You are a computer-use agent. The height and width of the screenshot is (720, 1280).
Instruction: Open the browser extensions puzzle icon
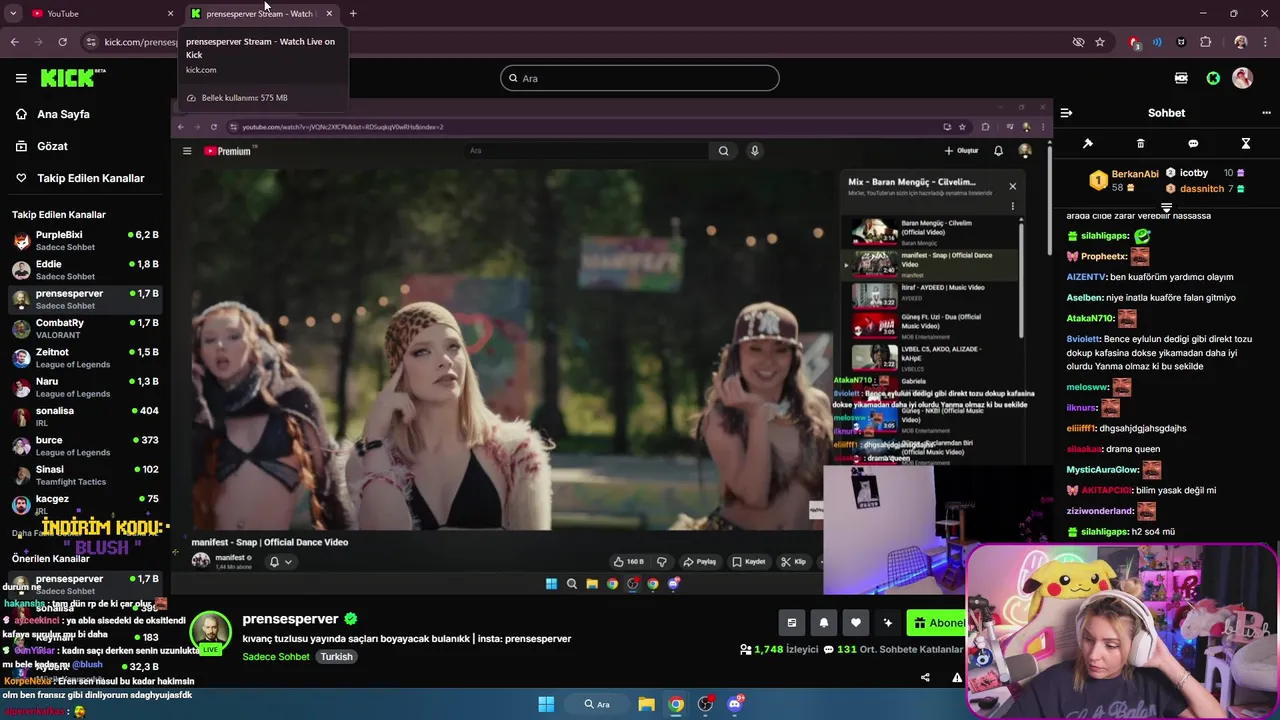(x=1205, y=42)
